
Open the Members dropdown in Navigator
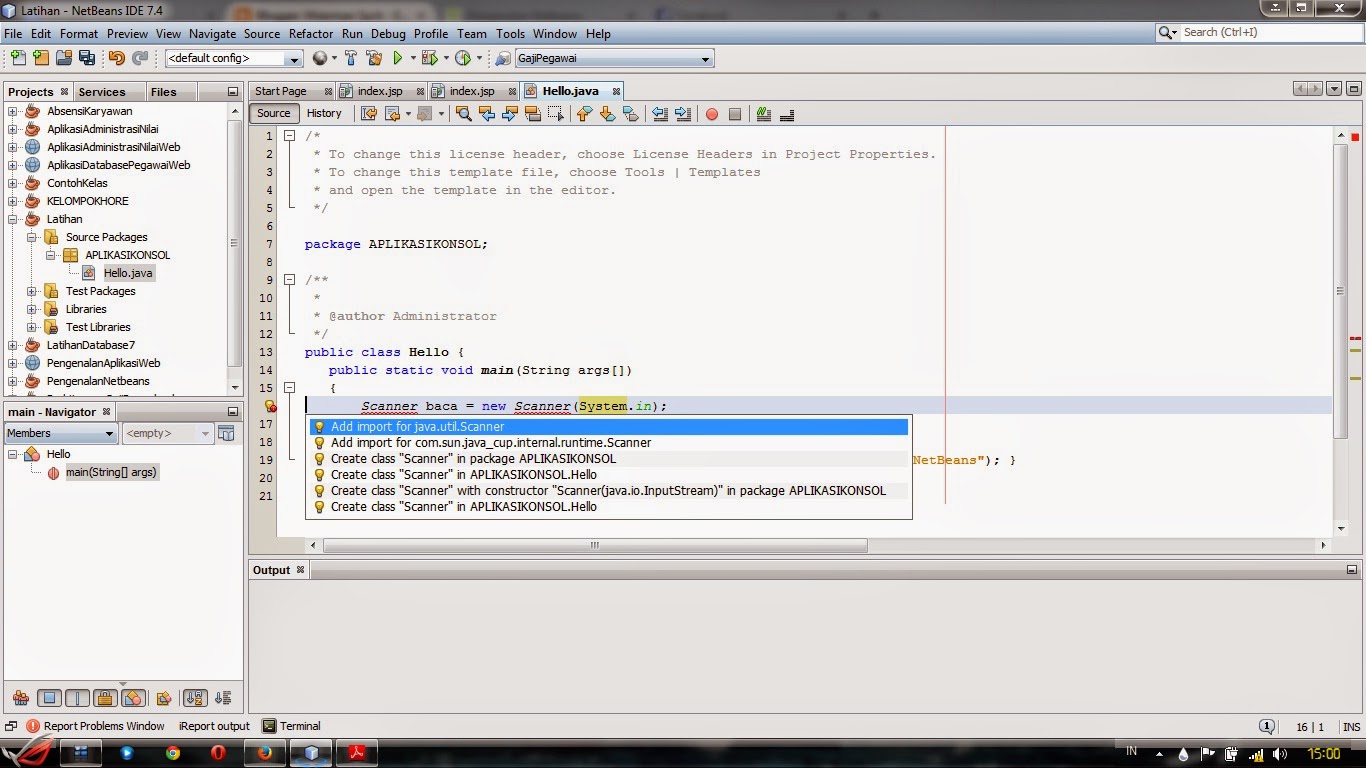[61, 433]
